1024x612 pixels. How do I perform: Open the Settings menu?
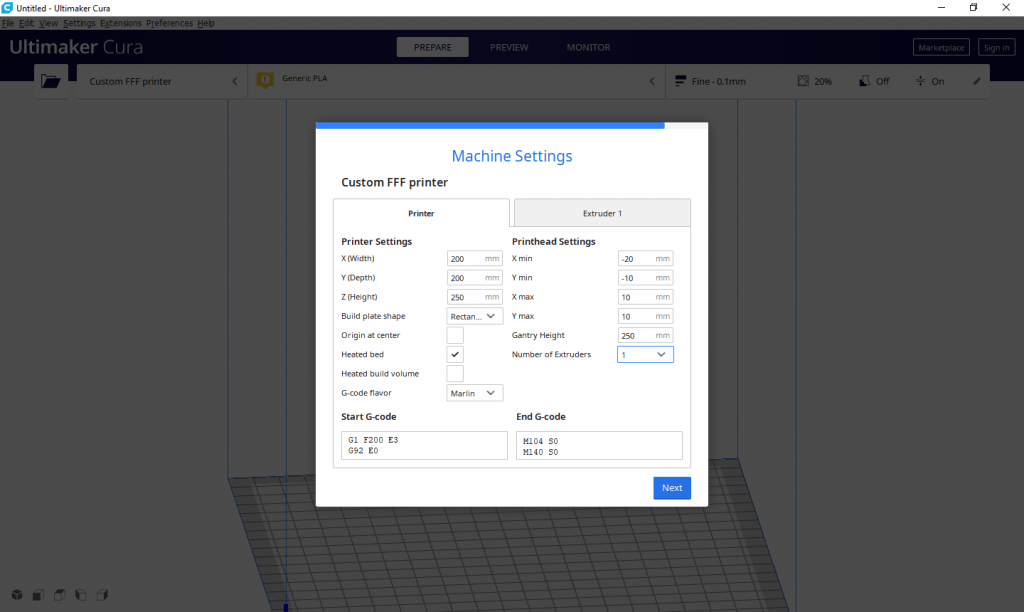(79, 23)
